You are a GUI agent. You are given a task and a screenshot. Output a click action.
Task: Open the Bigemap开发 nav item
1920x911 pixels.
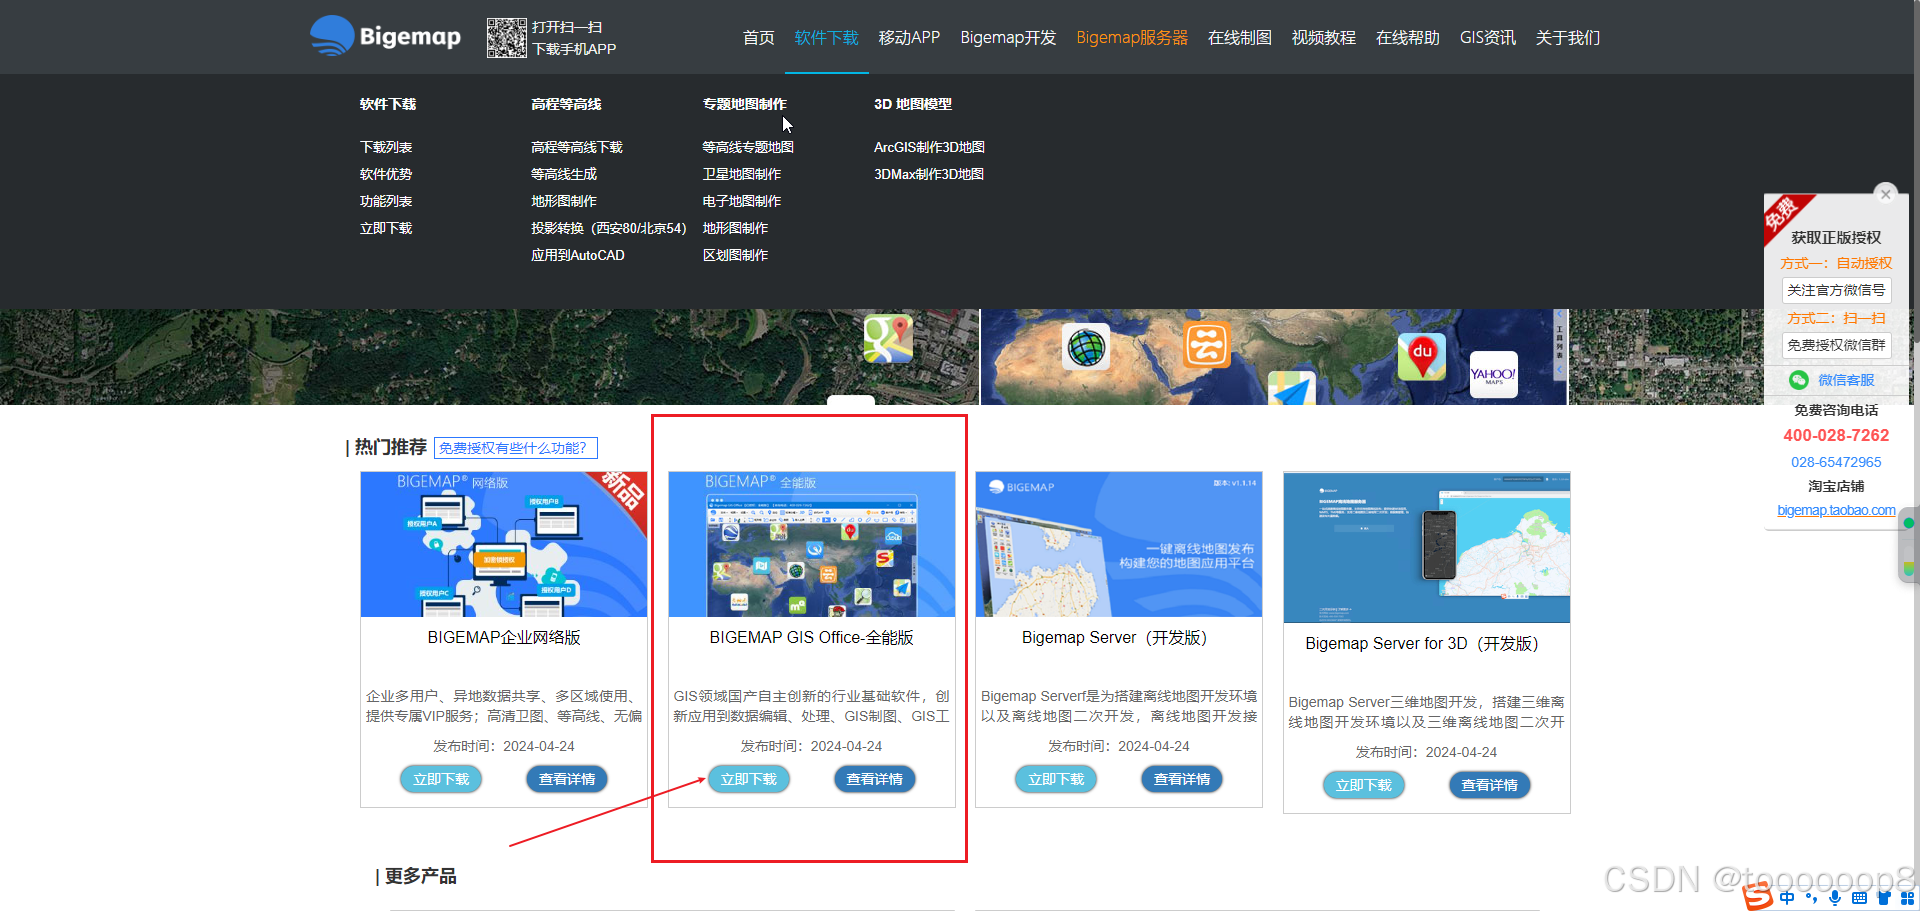(x=1008, y=38)
